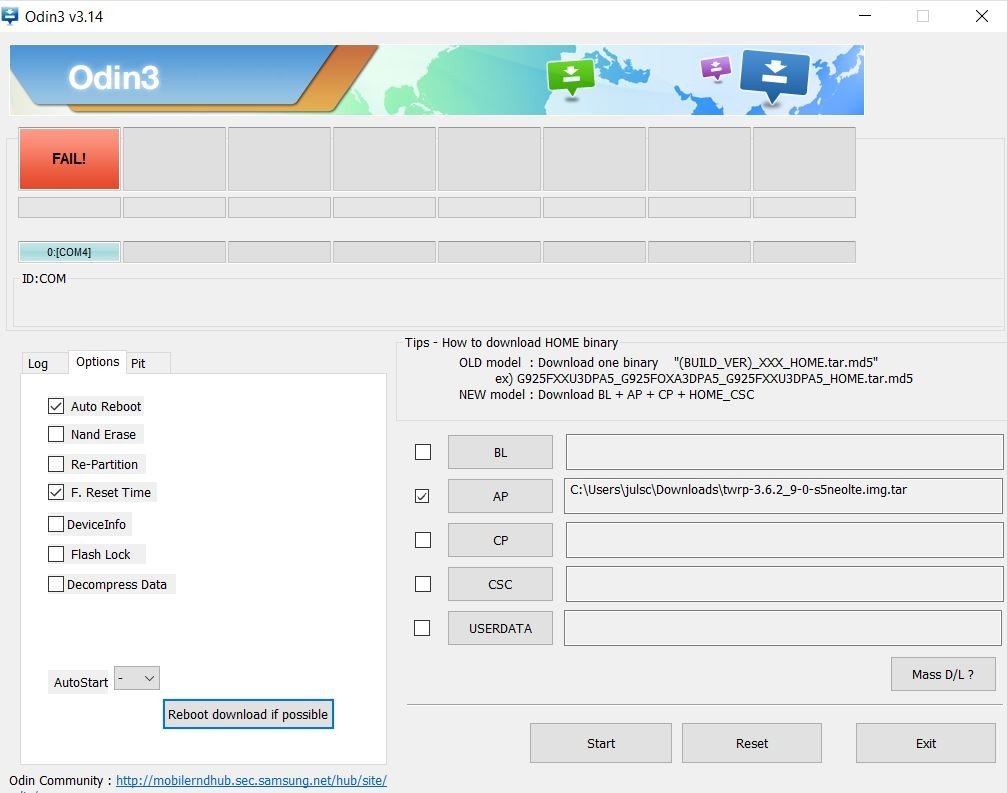Click the purple download bubble icon

716,68
